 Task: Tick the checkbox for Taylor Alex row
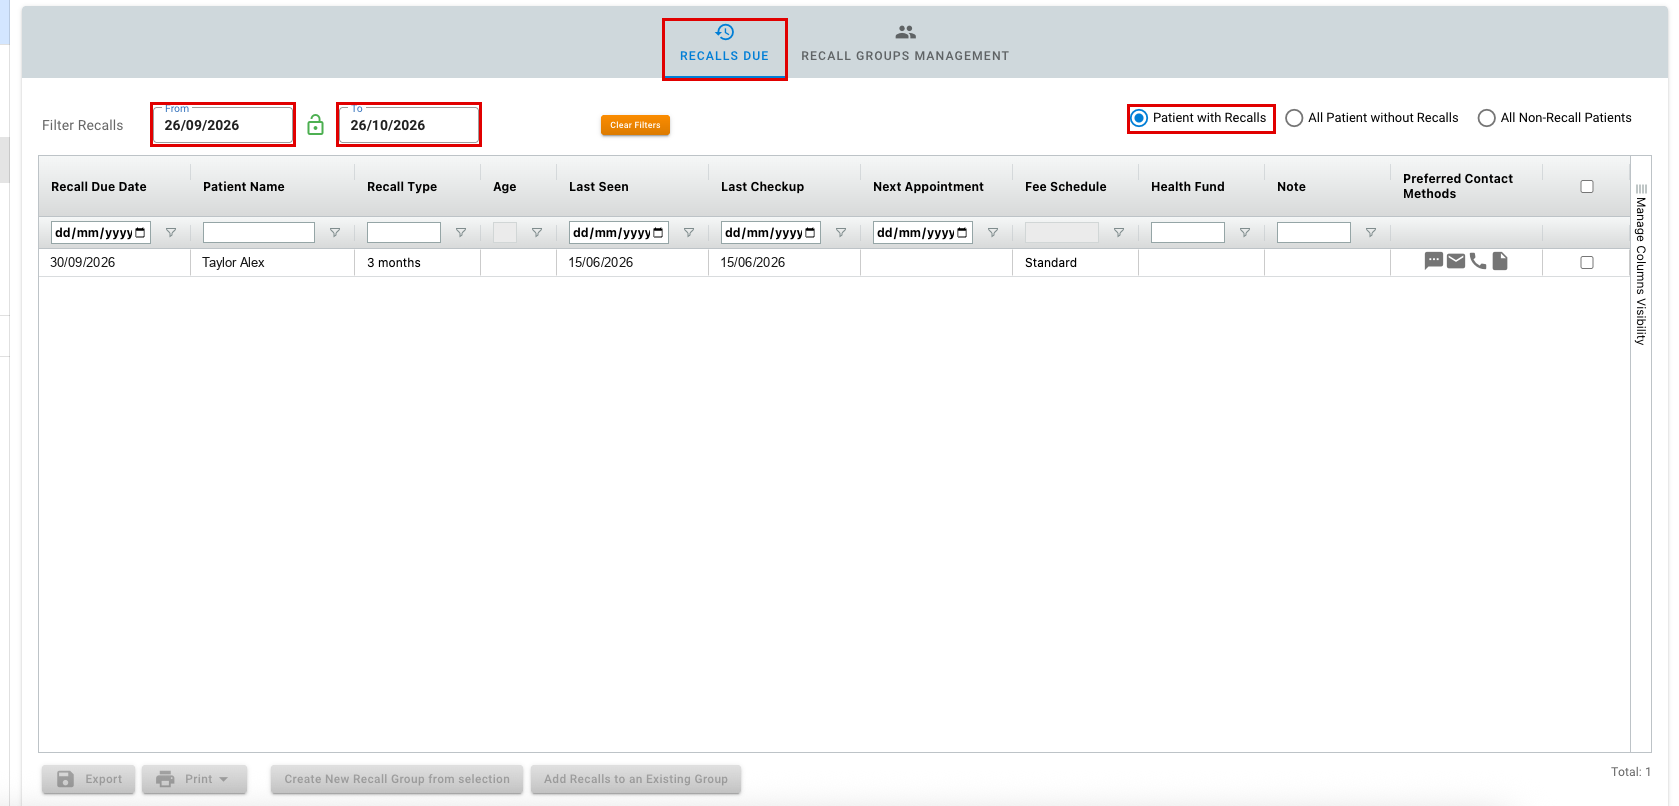pos(1587,262)
